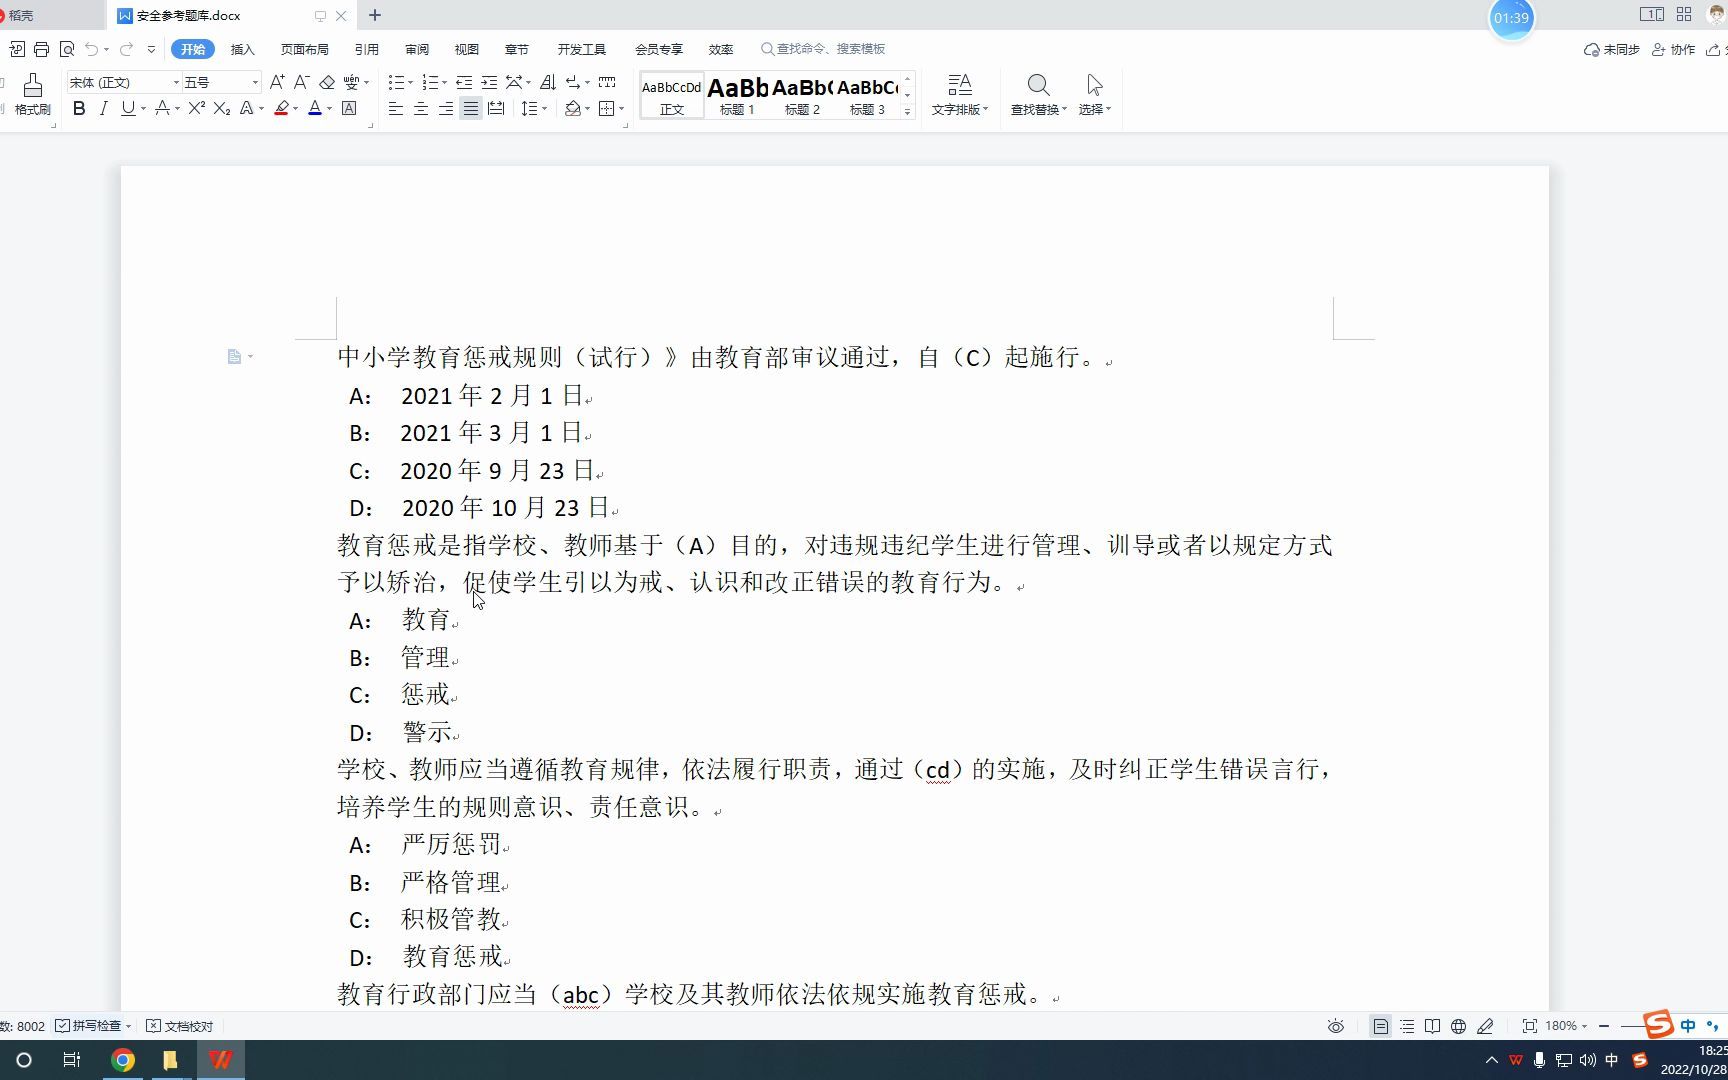Apply the 标题 2 (Heading 2) style
Viewport: 1728px width, 1080px height.
tap(802, 96)
